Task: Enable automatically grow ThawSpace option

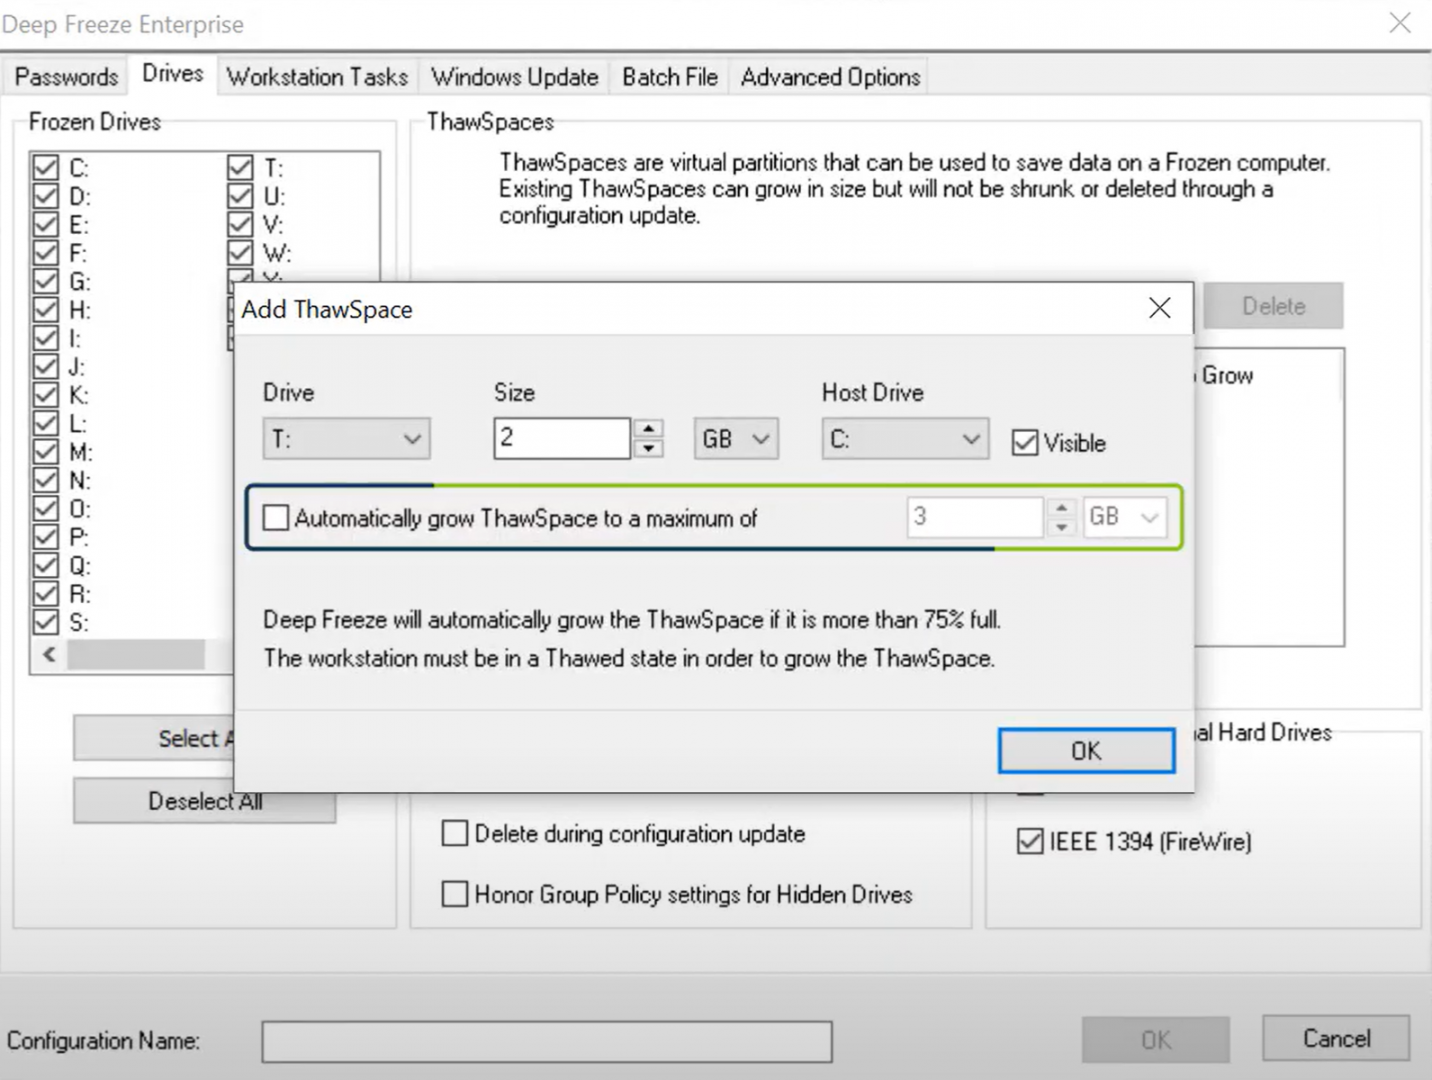Action: pos(276,517)
